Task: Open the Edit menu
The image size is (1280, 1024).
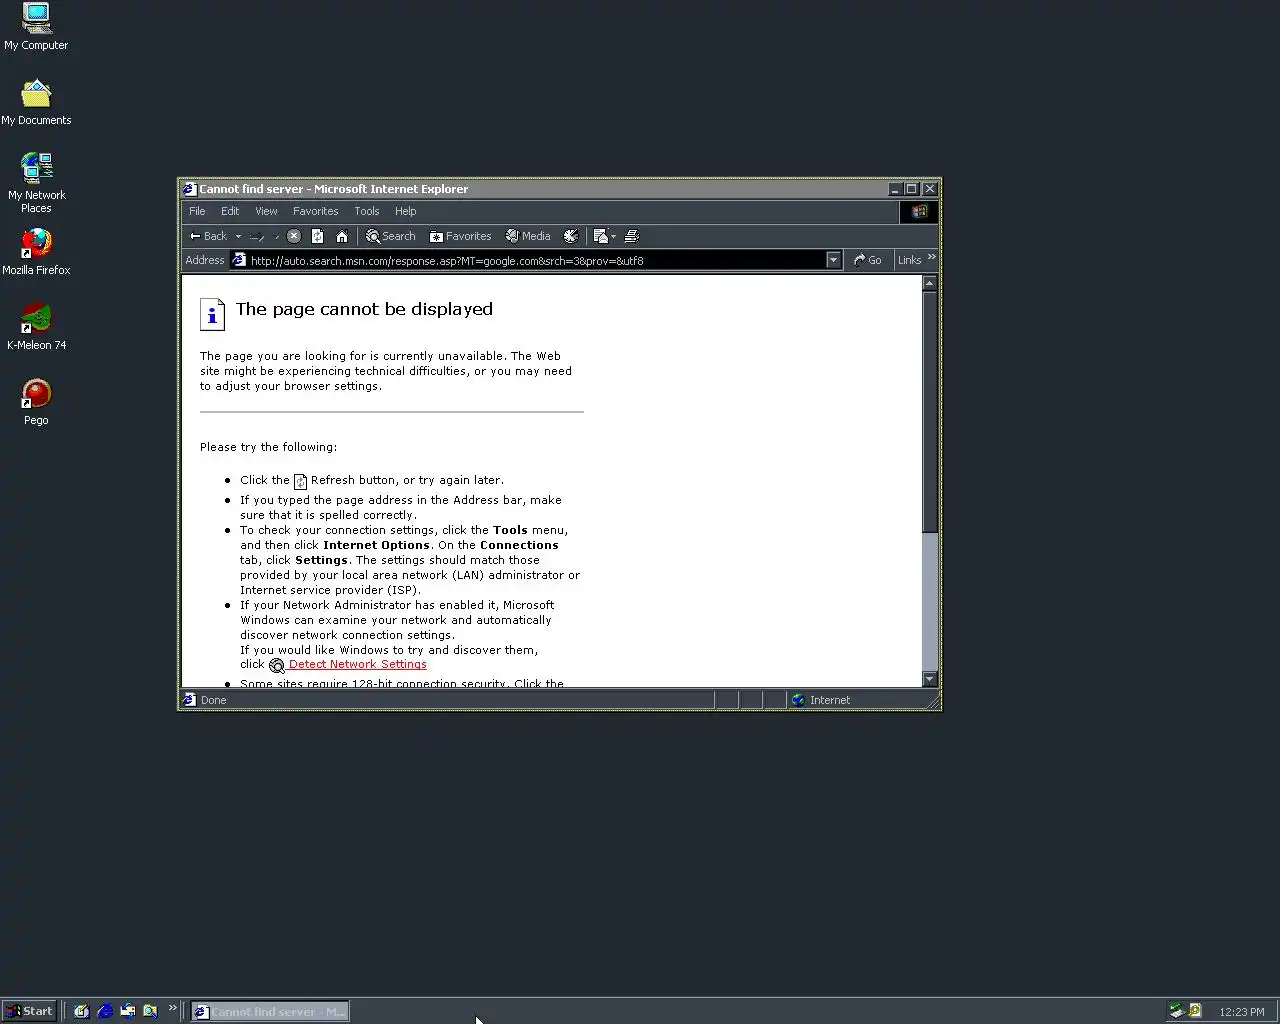Action: coord(230,211)
